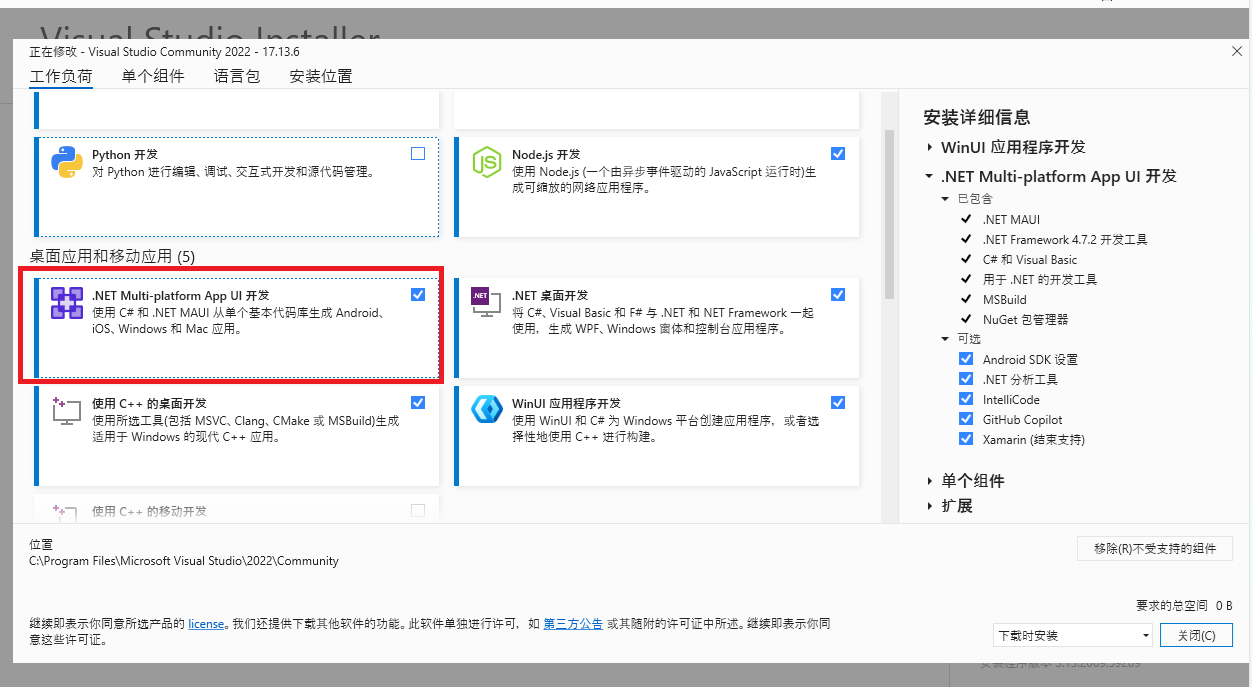
Task: Uncheck optional Android SDK 设置 component
Action: 966,359
